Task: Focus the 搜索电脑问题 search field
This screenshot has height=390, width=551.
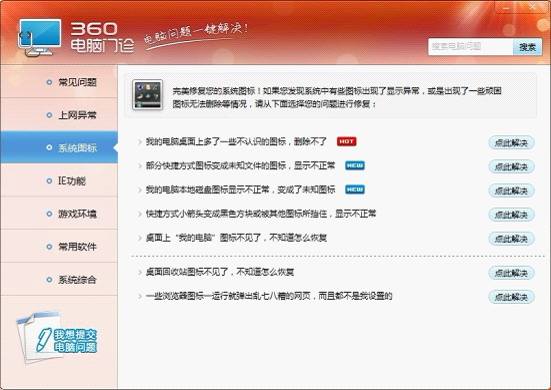Action: pyautogui.click(x=470, y=46)
